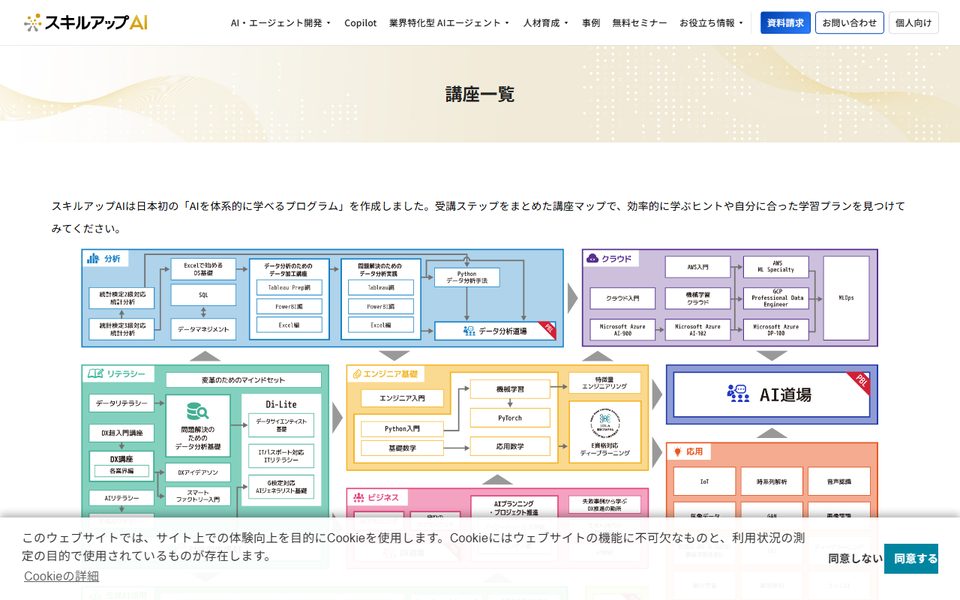
Task: Click the スキルアップAI logo
Action: coord(86,23)
